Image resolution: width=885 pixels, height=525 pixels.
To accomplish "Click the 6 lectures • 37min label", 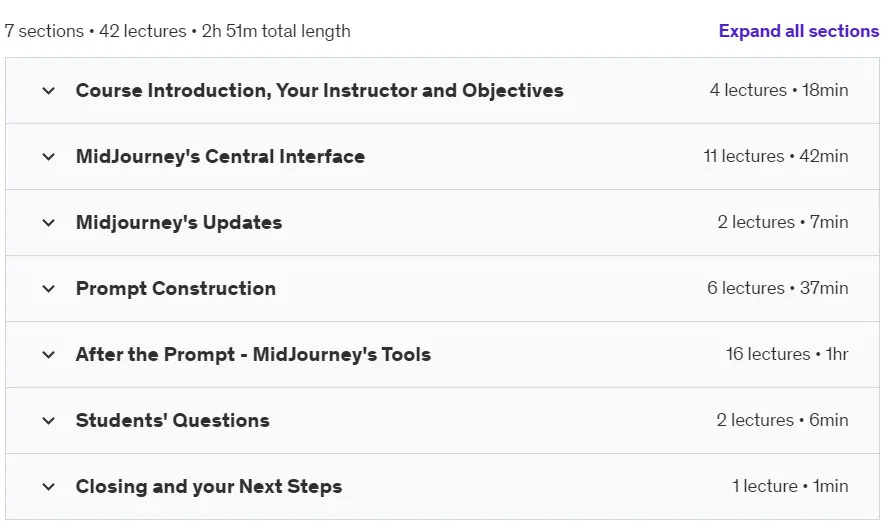I will [778, 288].
